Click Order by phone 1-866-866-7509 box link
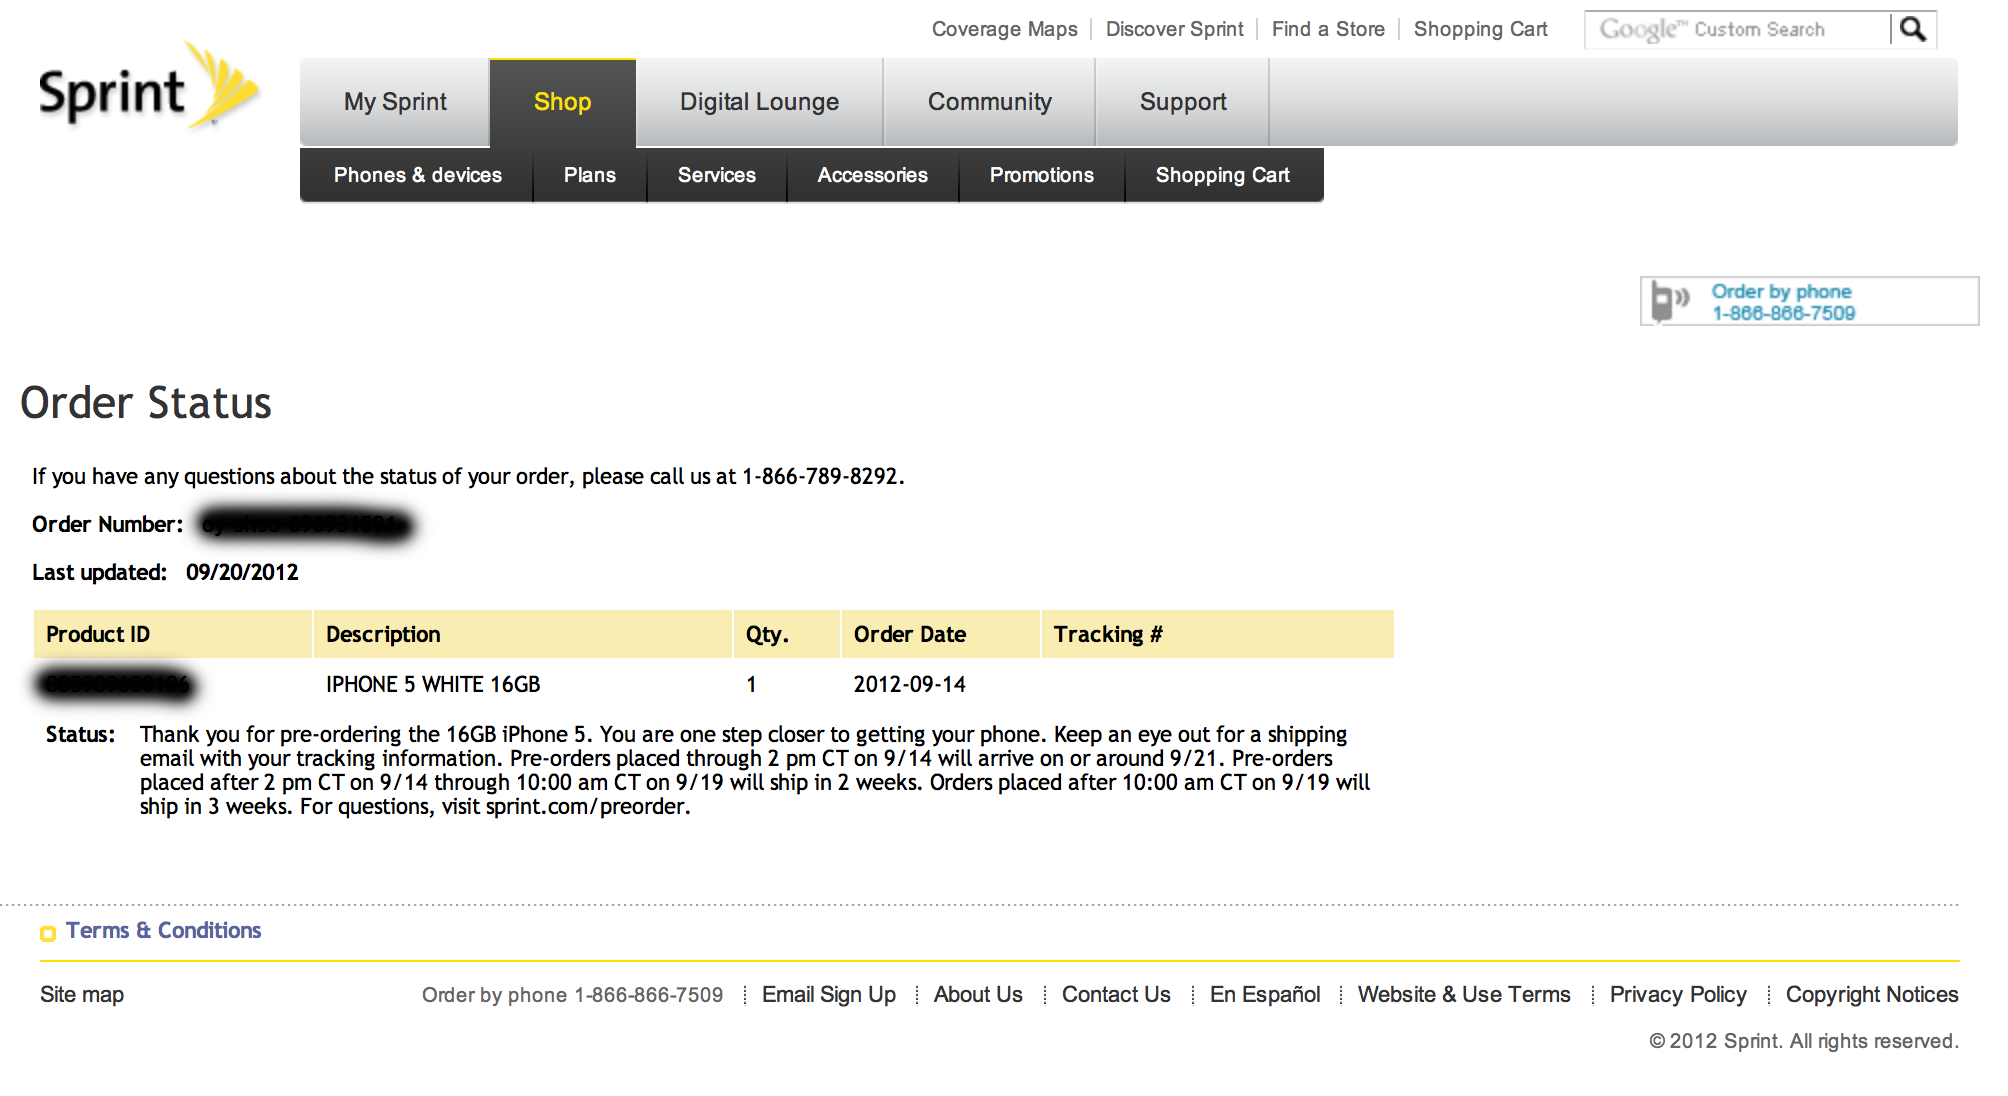 1809,301
